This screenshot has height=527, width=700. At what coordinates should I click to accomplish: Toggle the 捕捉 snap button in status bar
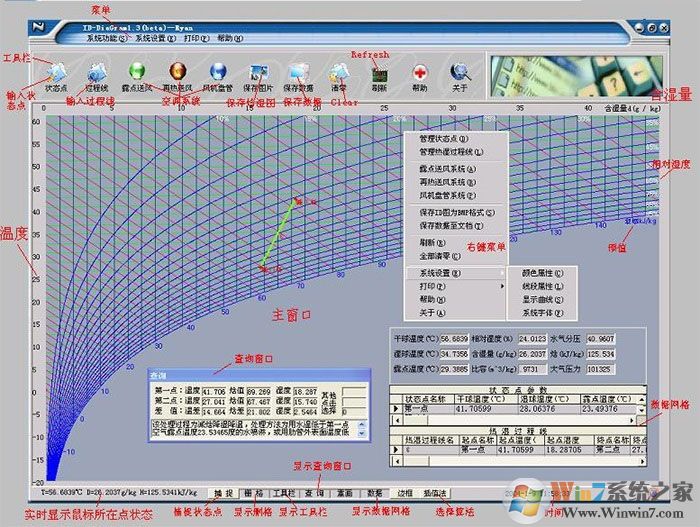223,493
